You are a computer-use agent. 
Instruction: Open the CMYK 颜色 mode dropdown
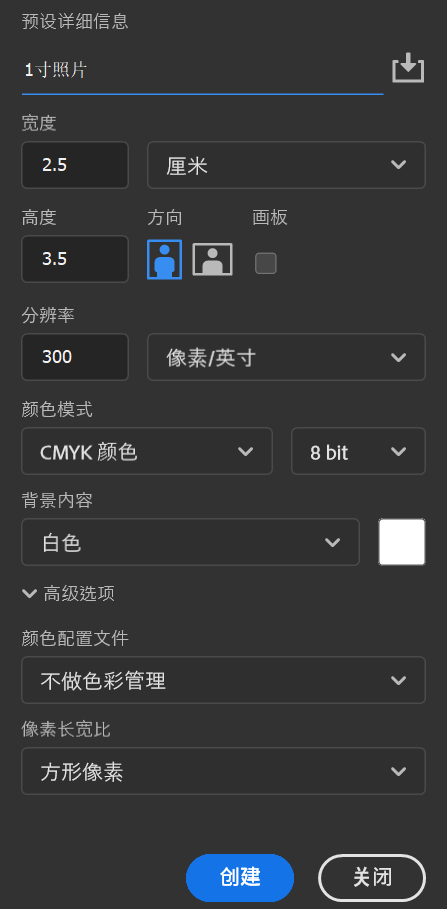(147, 451)
